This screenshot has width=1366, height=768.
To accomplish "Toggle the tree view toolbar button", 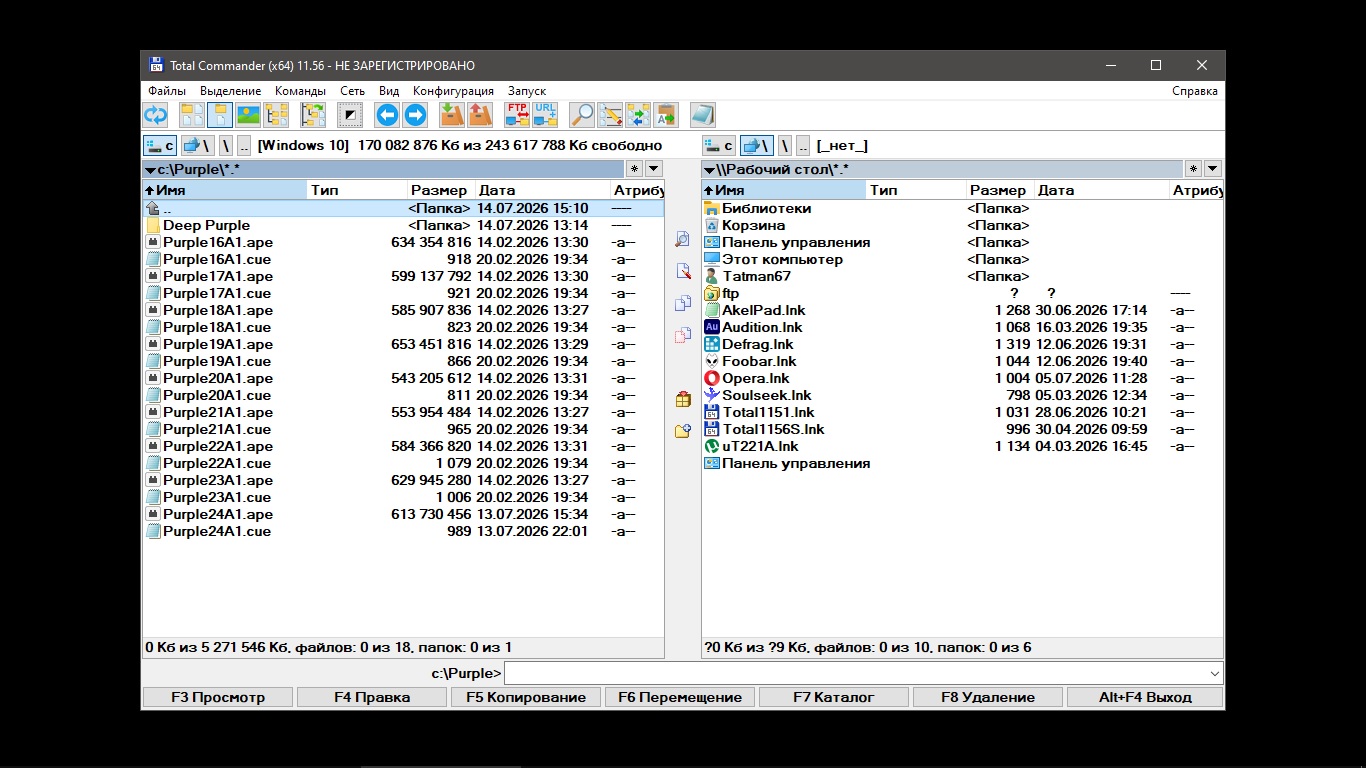I will pyautogui.click(x=276, y=115).
